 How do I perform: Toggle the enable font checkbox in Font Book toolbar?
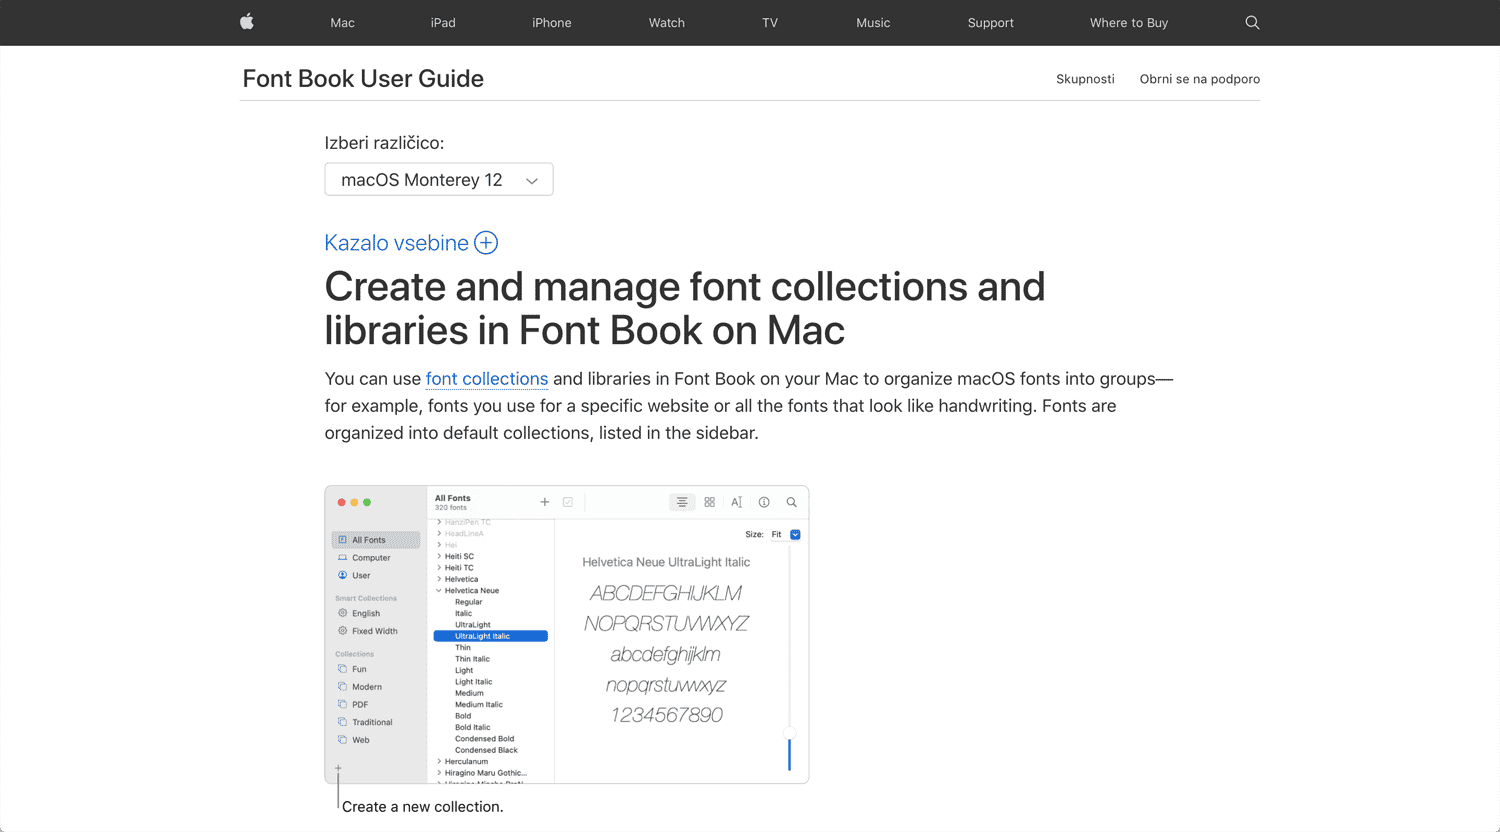568,502
